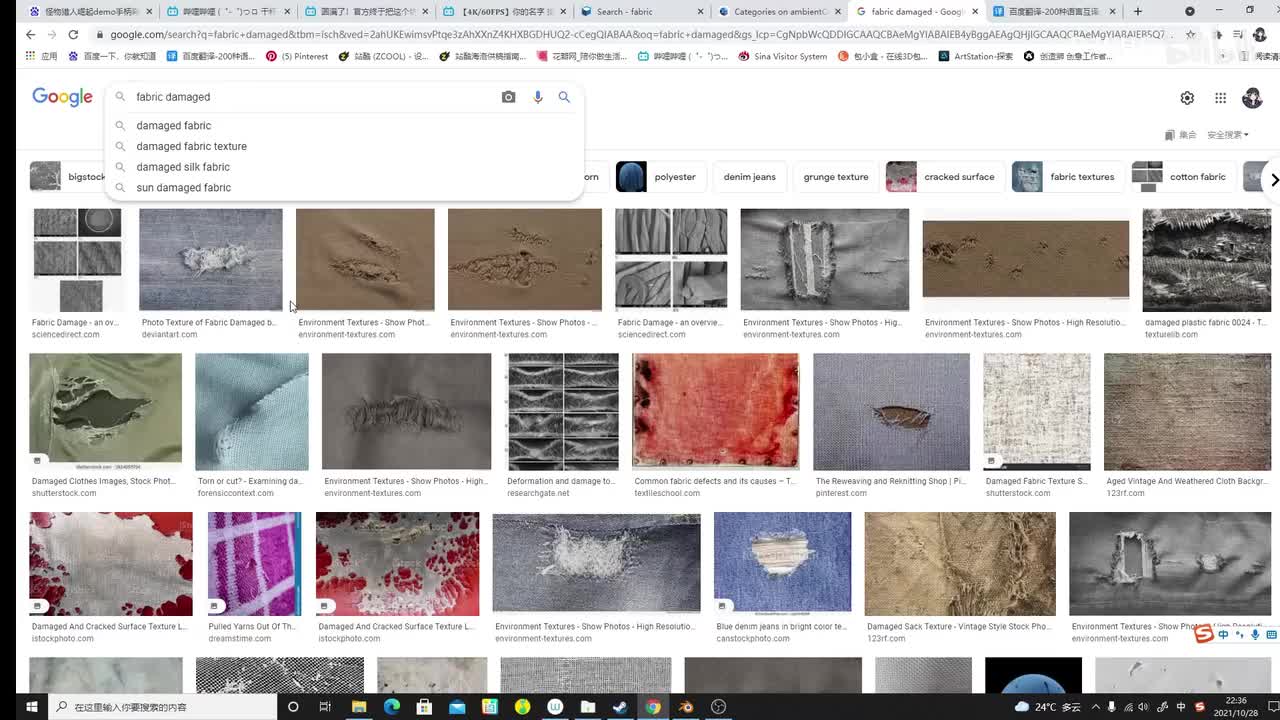Open Task View on the taskbar

(x=325, y=707)
